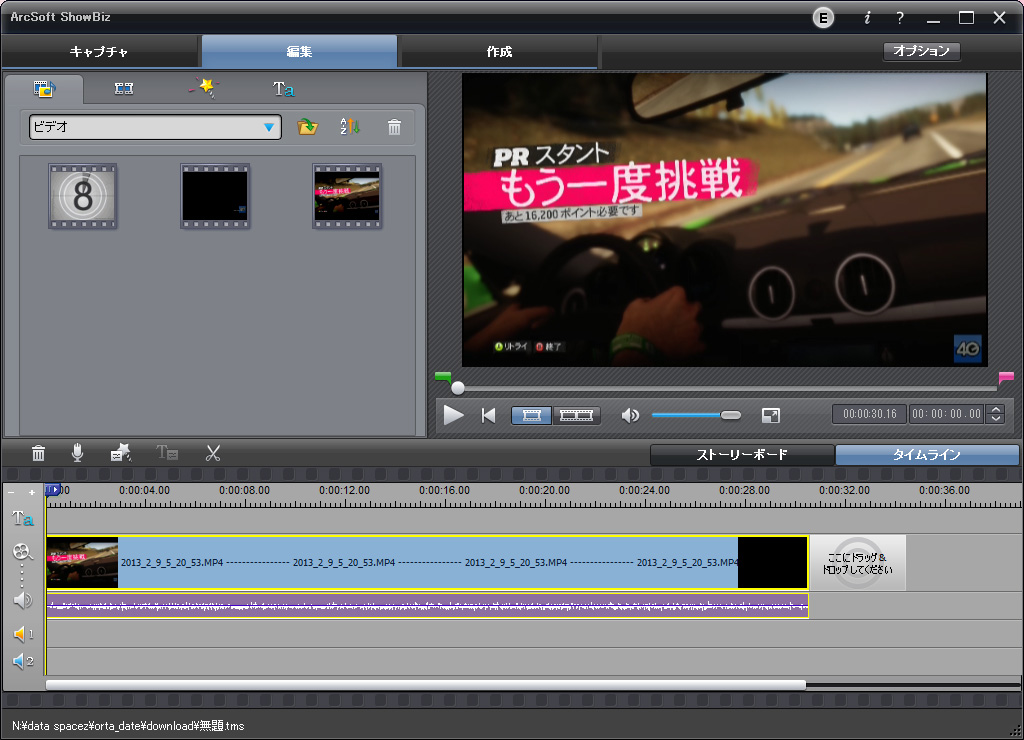The width and height of the screenshot is (1024, 740).
Task: Switch to ストーリーボード view
Action: pos(741,455)
